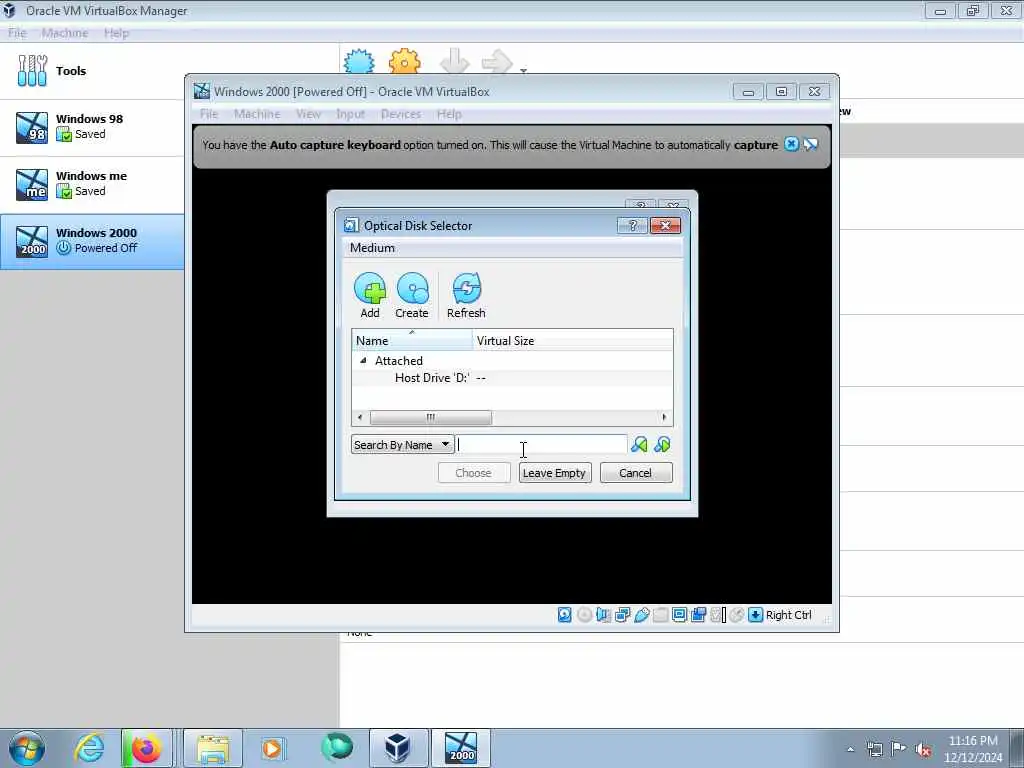Click the Choose button

[473, 473]
